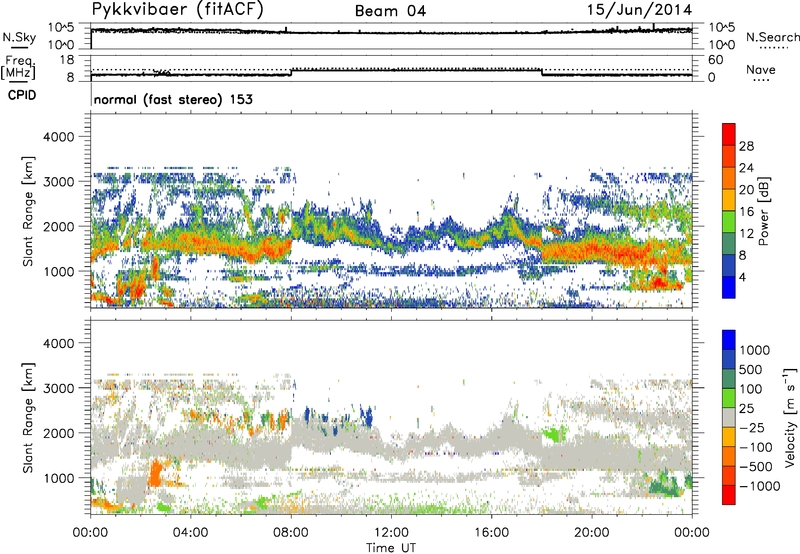Click the "20:00" time tick label

(592, 533)
